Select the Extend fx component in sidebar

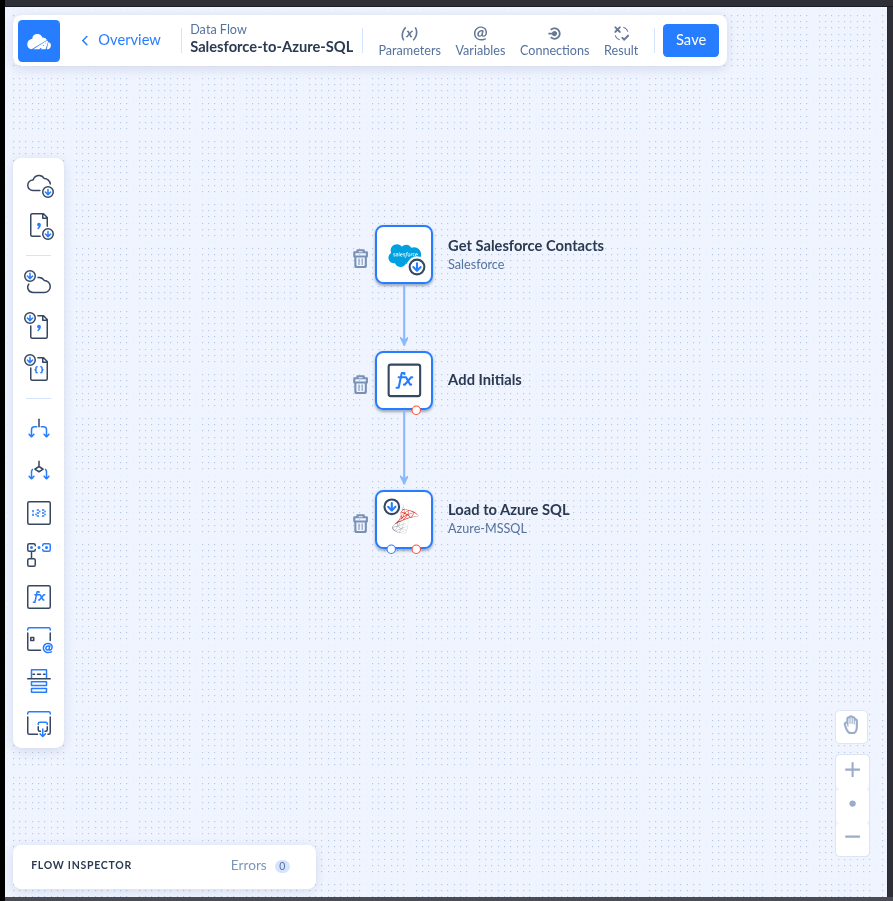tap(39, 597)
